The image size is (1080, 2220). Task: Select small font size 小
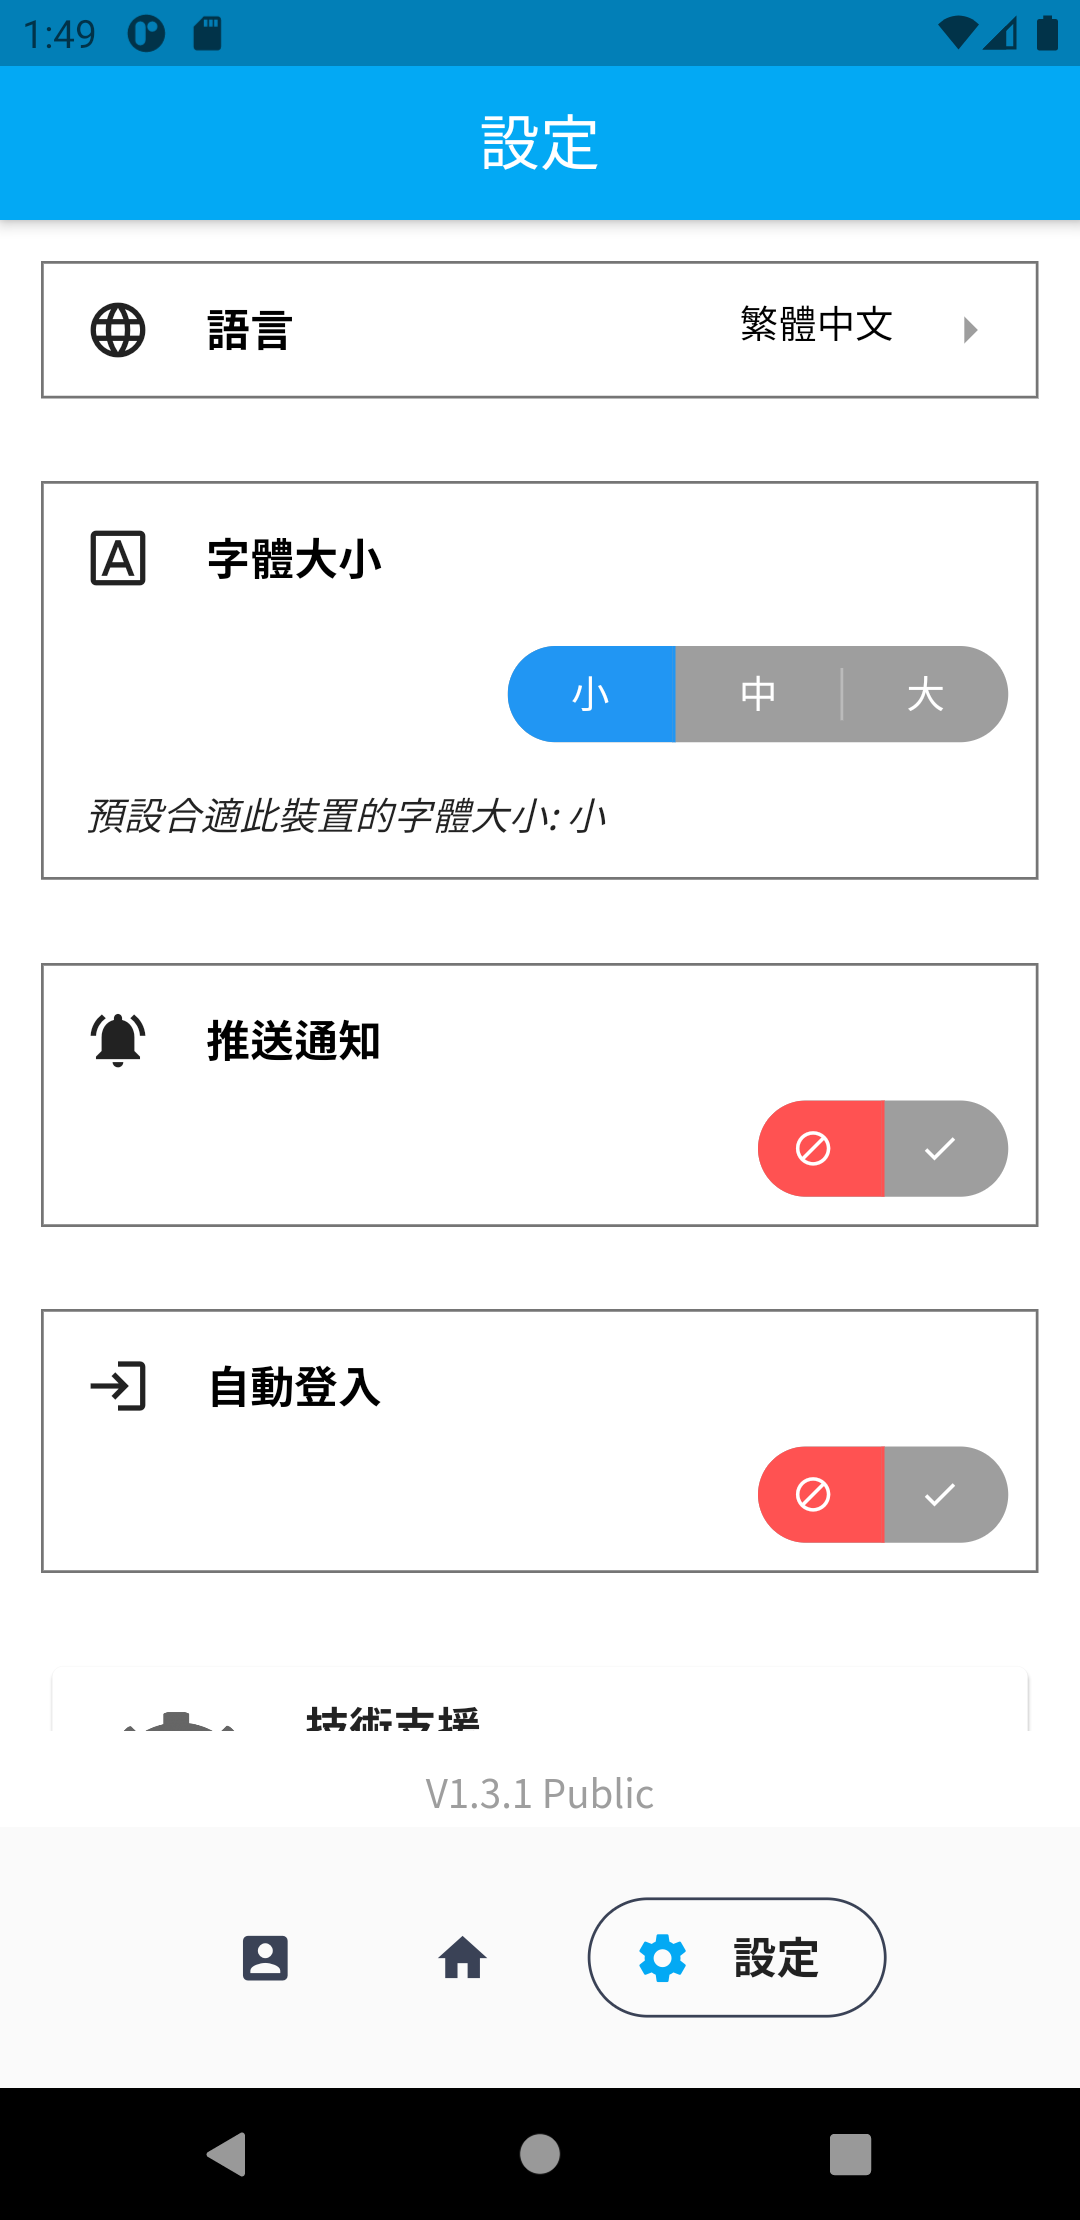[592, 694]
